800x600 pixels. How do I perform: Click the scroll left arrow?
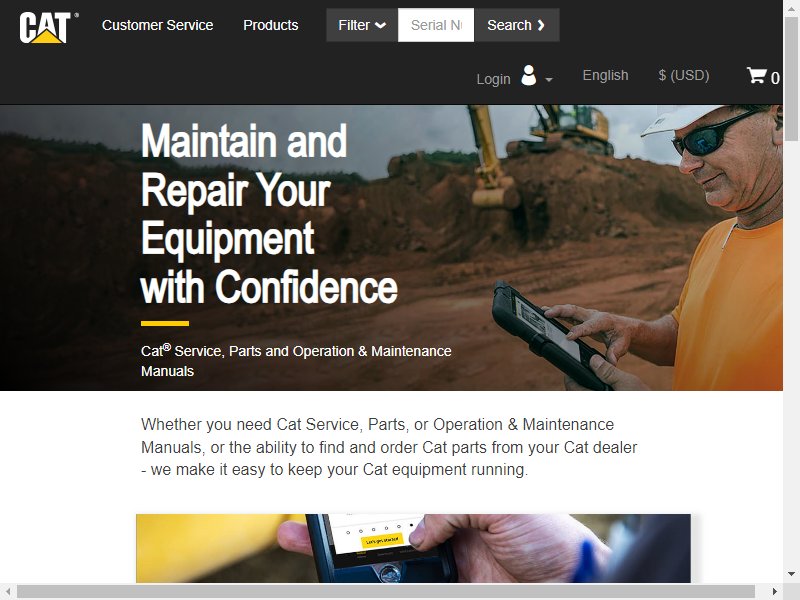pyautogui.click(x=8, y=591)
